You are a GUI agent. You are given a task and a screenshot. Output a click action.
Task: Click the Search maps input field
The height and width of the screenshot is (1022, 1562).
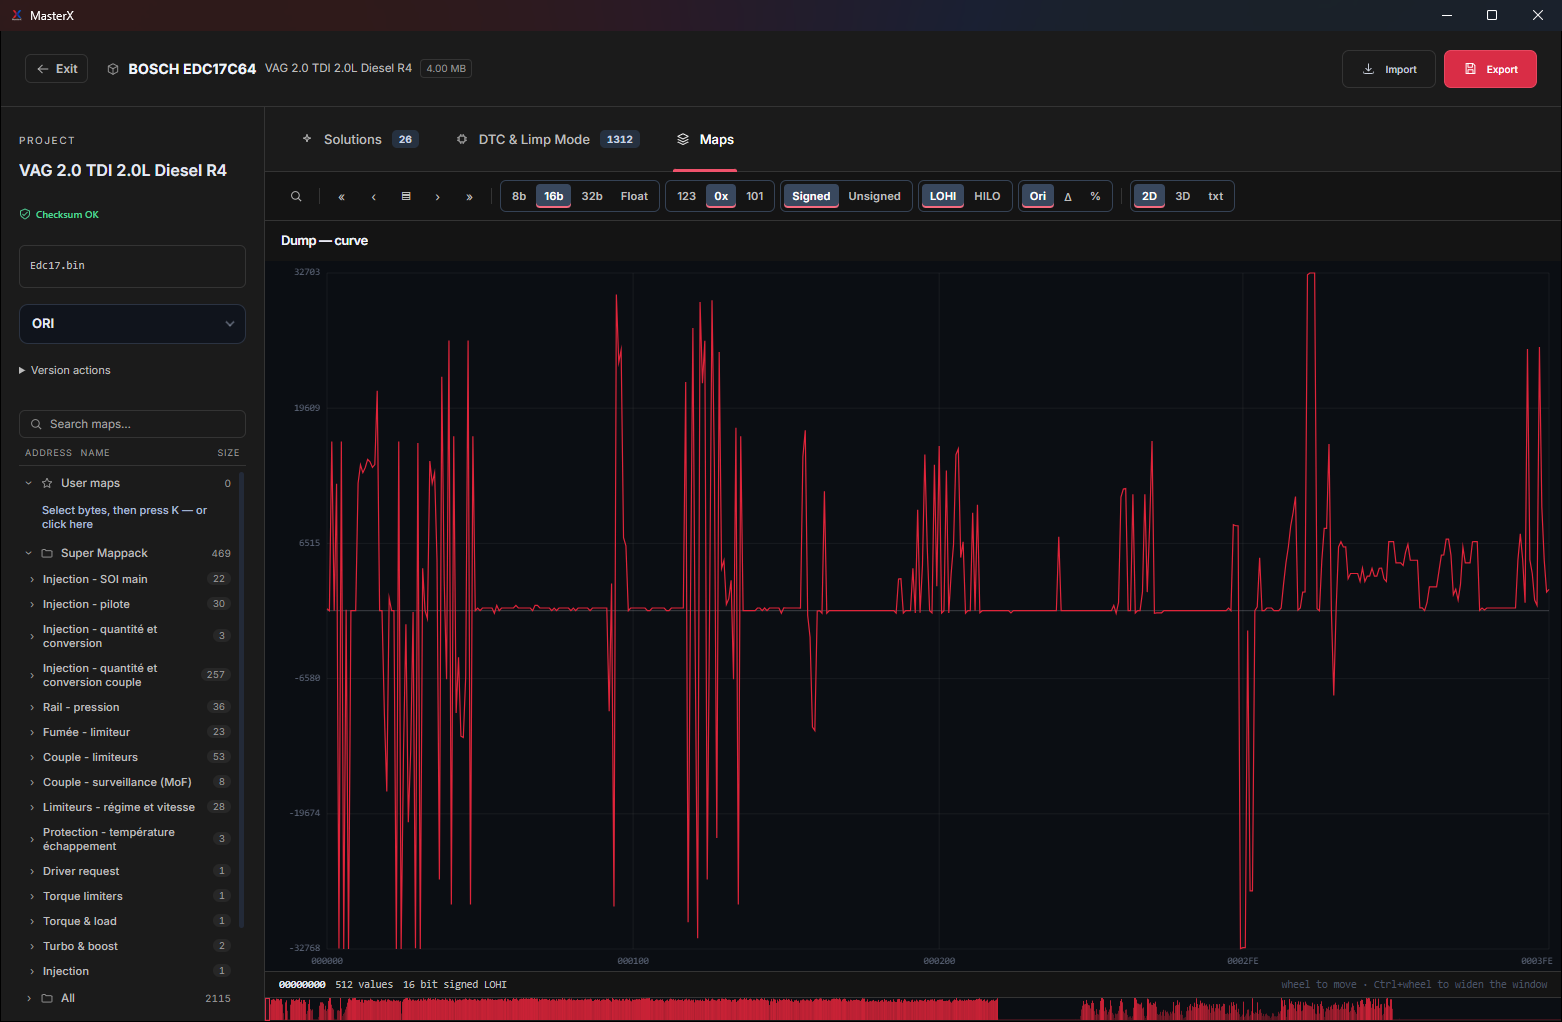pos(132,424)
